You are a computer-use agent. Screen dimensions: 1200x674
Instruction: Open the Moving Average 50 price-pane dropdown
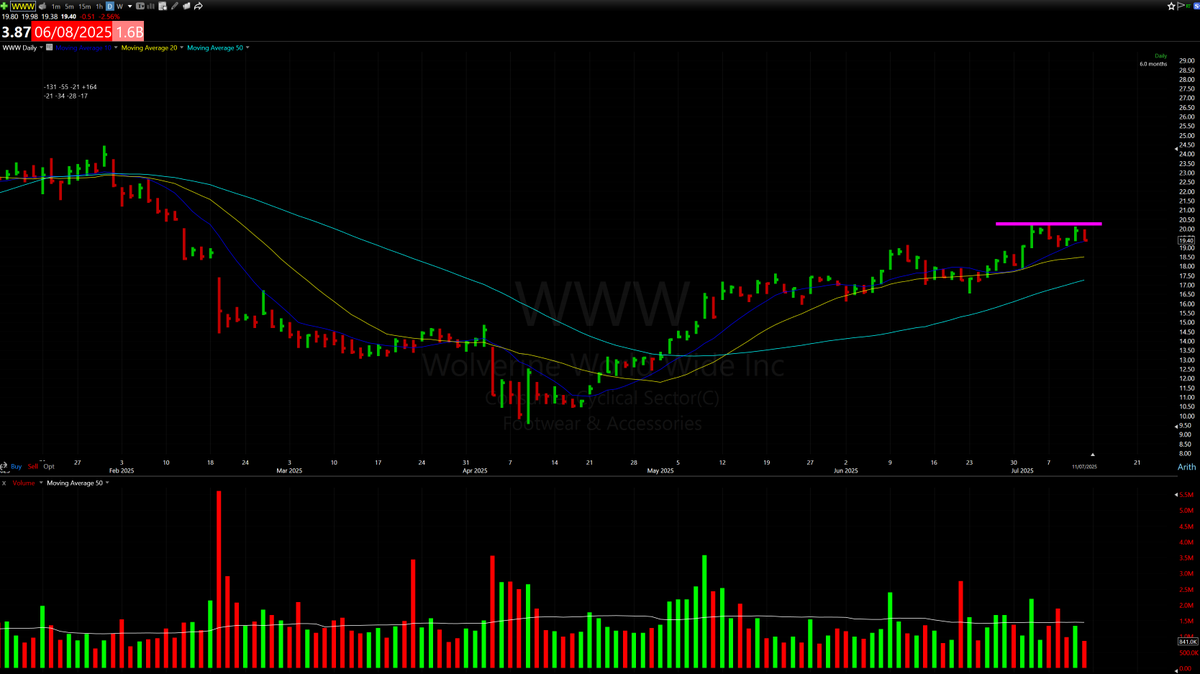pos(247,47)
